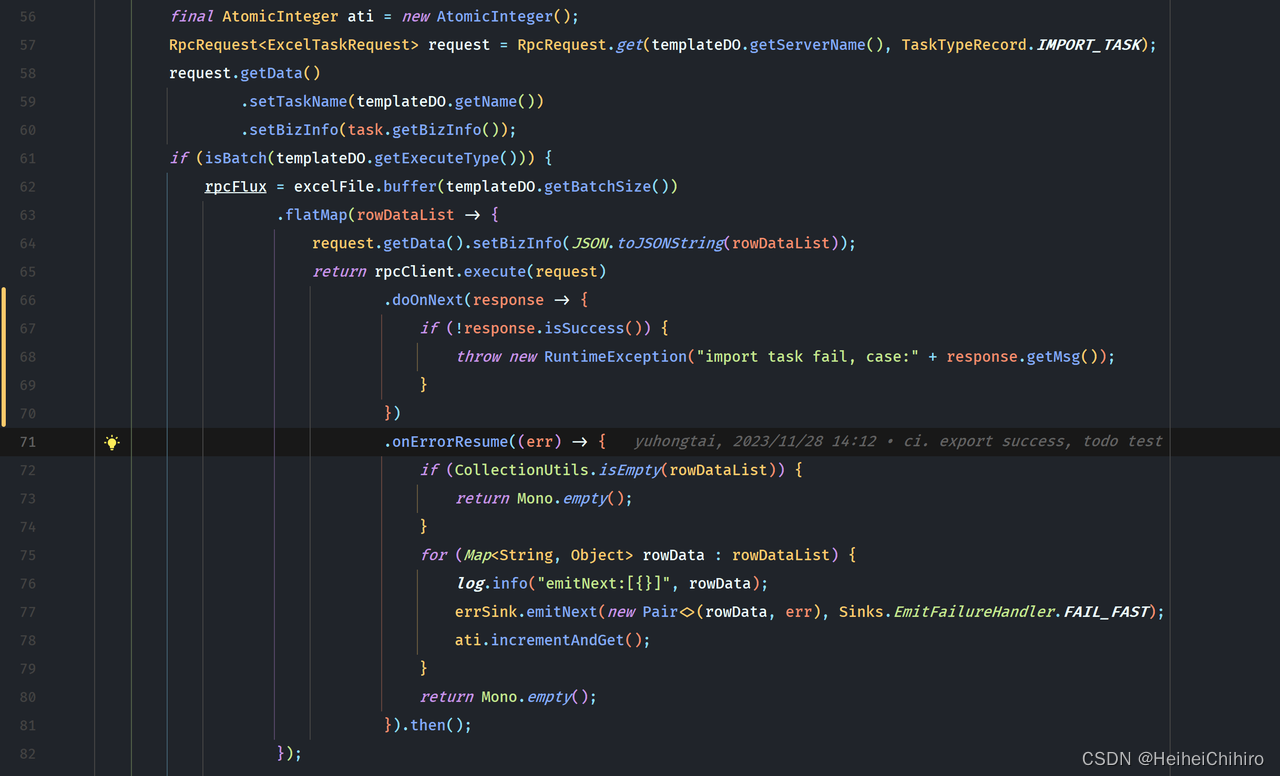The width and height of the screenshot is (1280, 776).
Task: Click the string "import task fail, case:"
Action: coord(807,357)
